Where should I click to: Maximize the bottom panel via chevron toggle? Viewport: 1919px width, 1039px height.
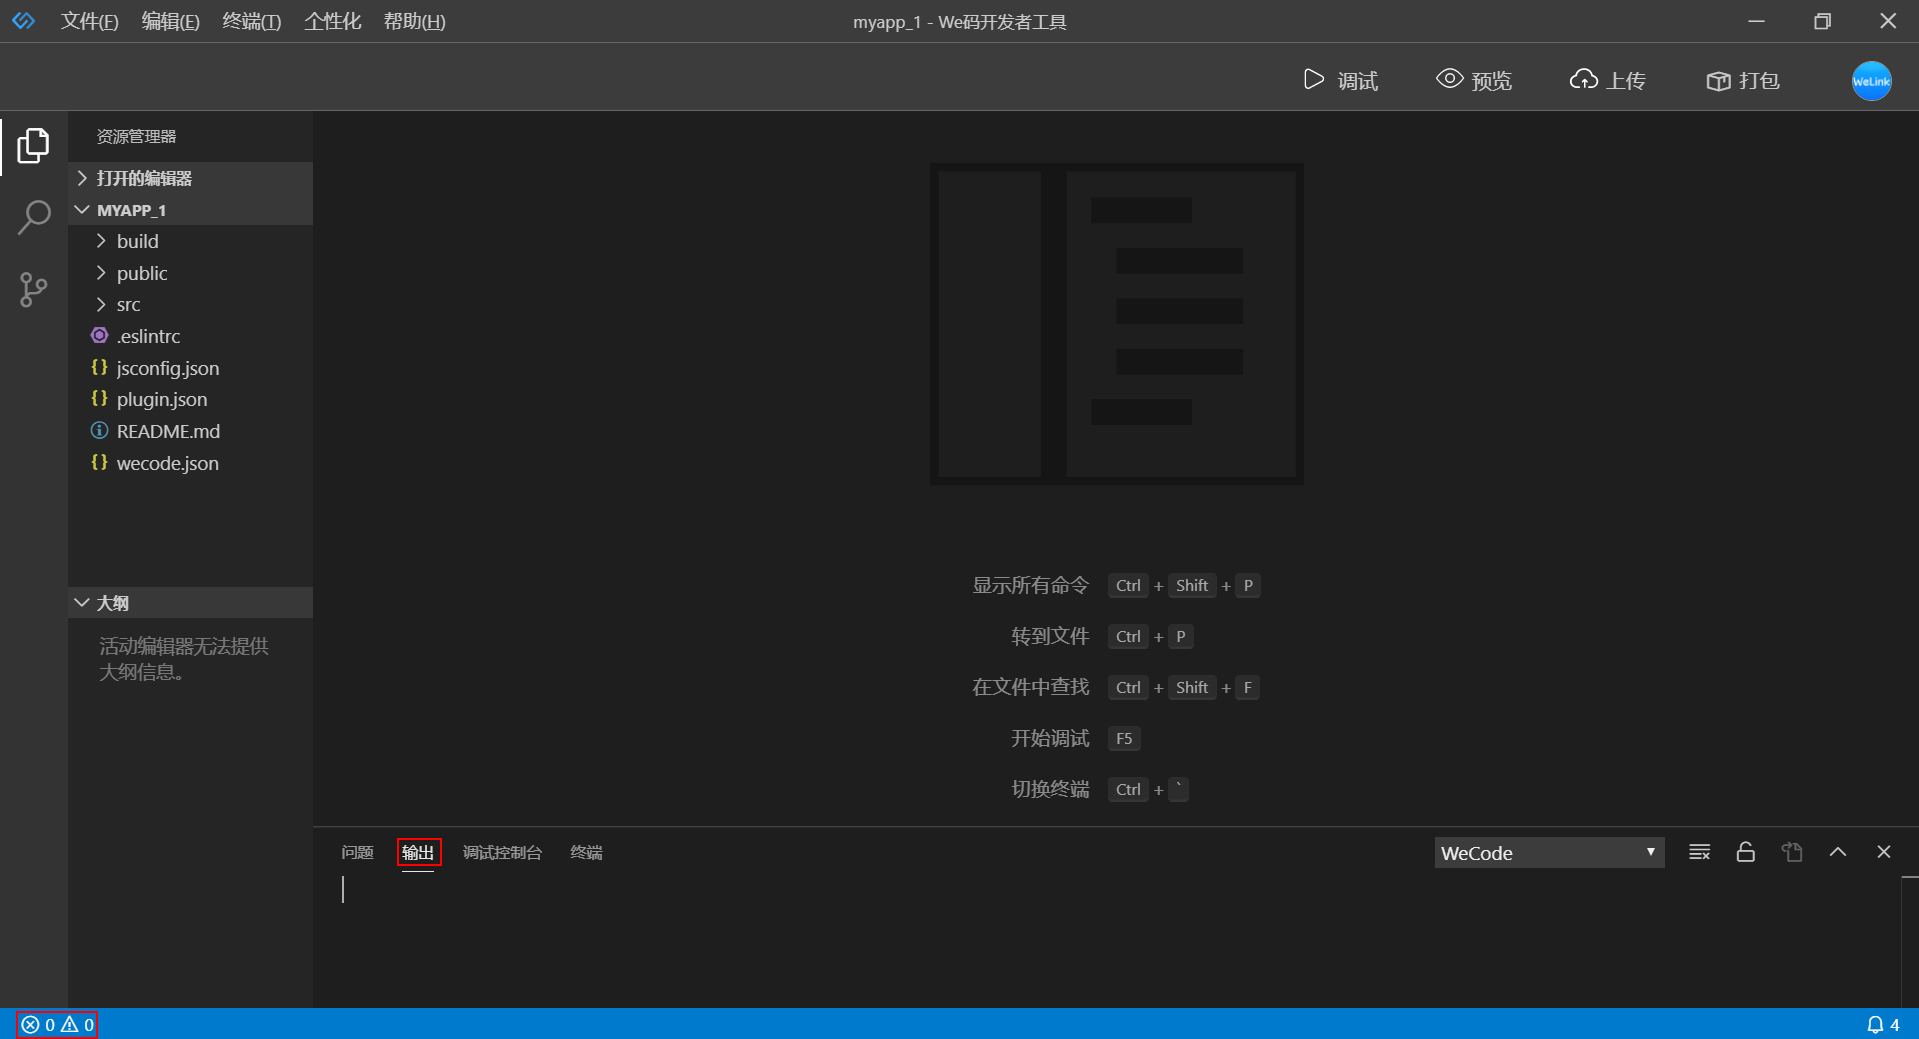[x=1838, y=852]
